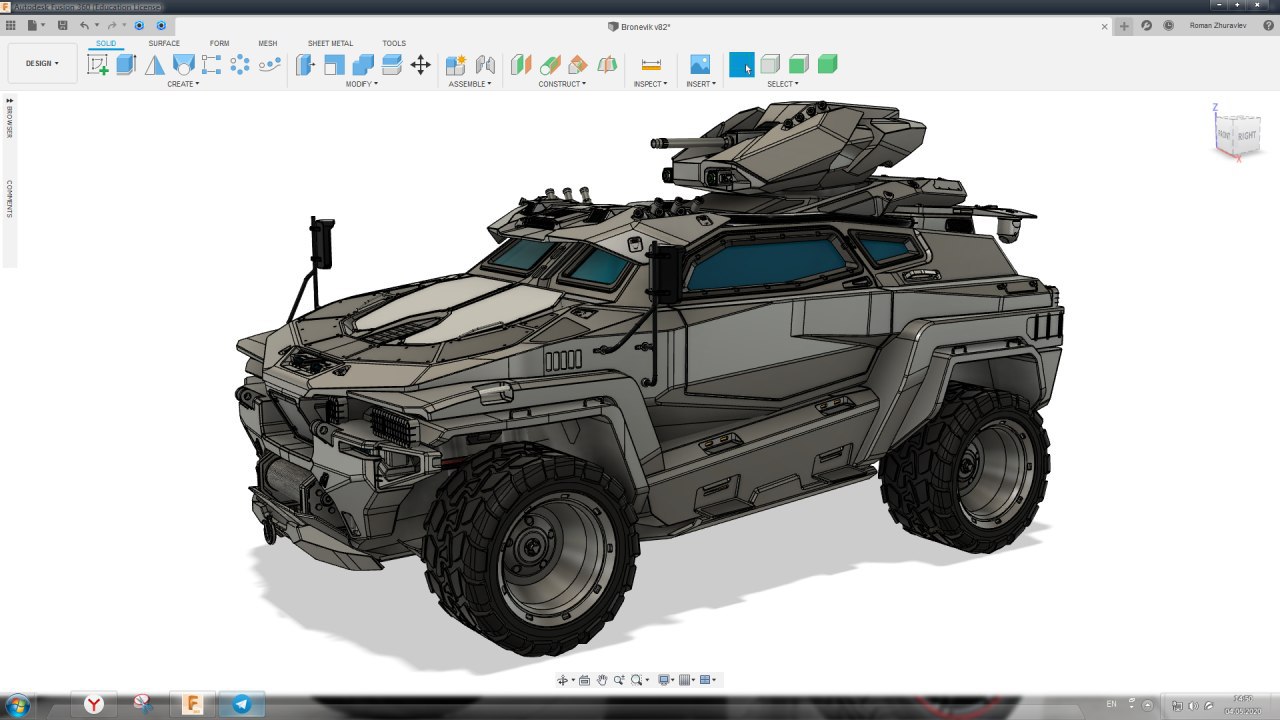Select the Offset Plane tool
Screen dimensions: 1280x720
(521, 65)
